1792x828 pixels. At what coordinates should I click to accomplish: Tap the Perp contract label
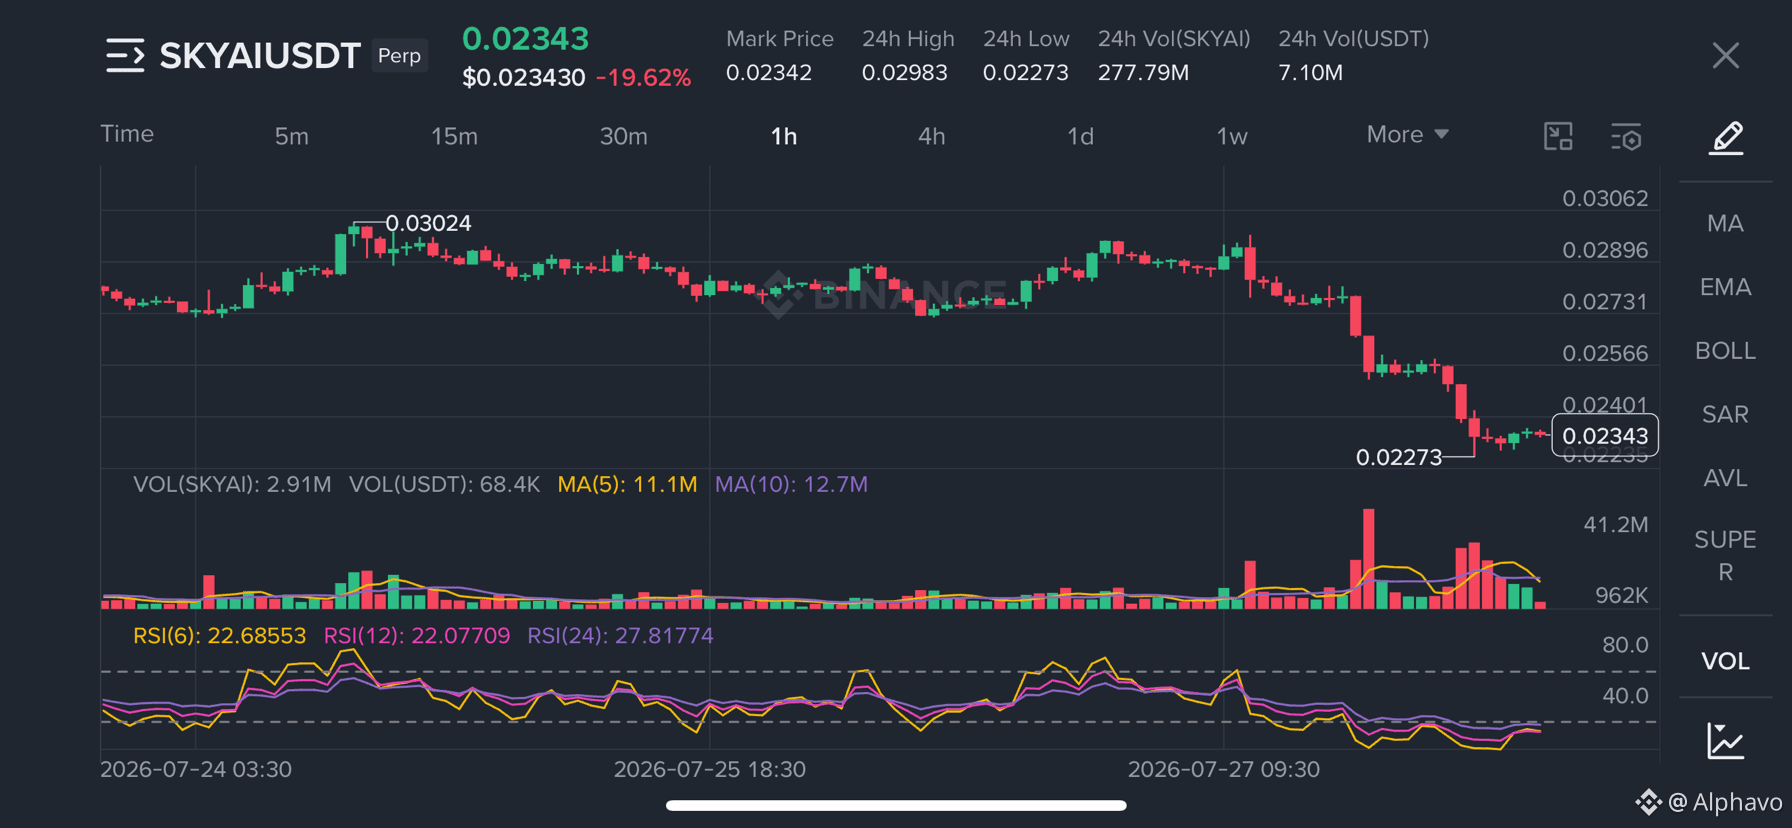[400, 56]
